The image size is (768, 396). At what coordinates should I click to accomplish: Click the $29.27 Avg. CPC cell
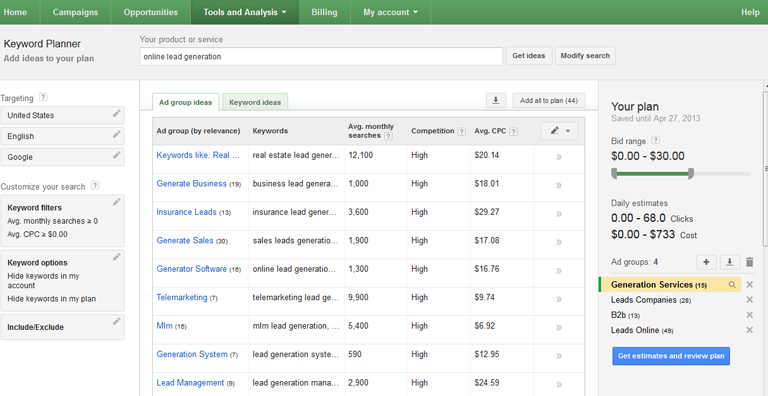click(487, 212)
